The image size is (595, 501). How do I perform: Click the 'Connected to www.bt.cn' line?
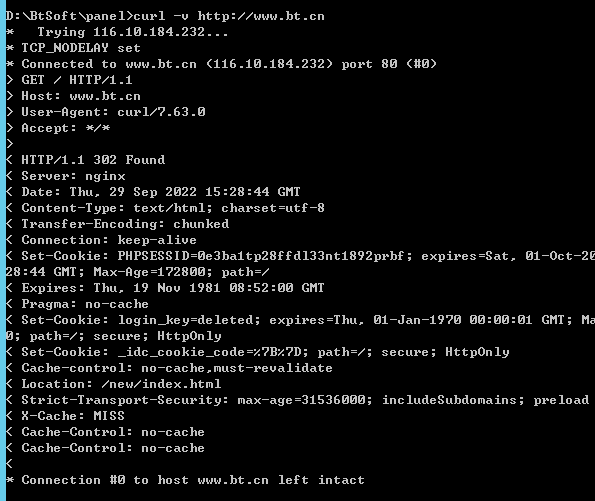(221, 64)
